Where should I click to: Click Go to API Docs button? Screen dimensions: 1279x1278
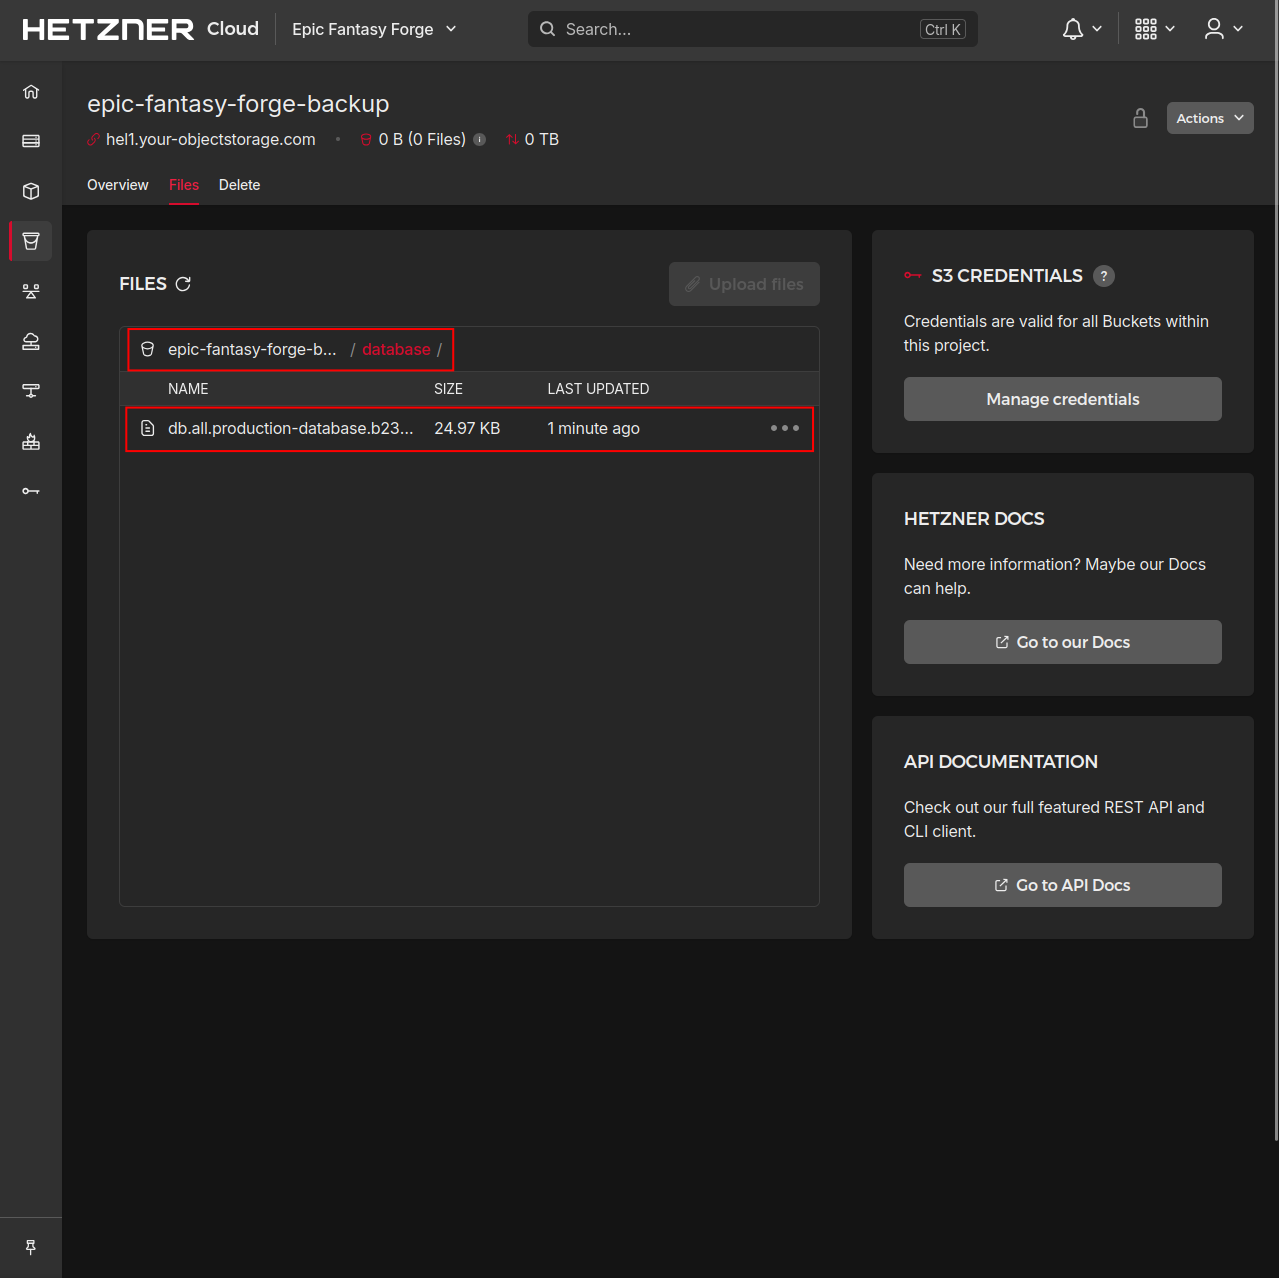pyautogui.click(x=1063, y=885)
